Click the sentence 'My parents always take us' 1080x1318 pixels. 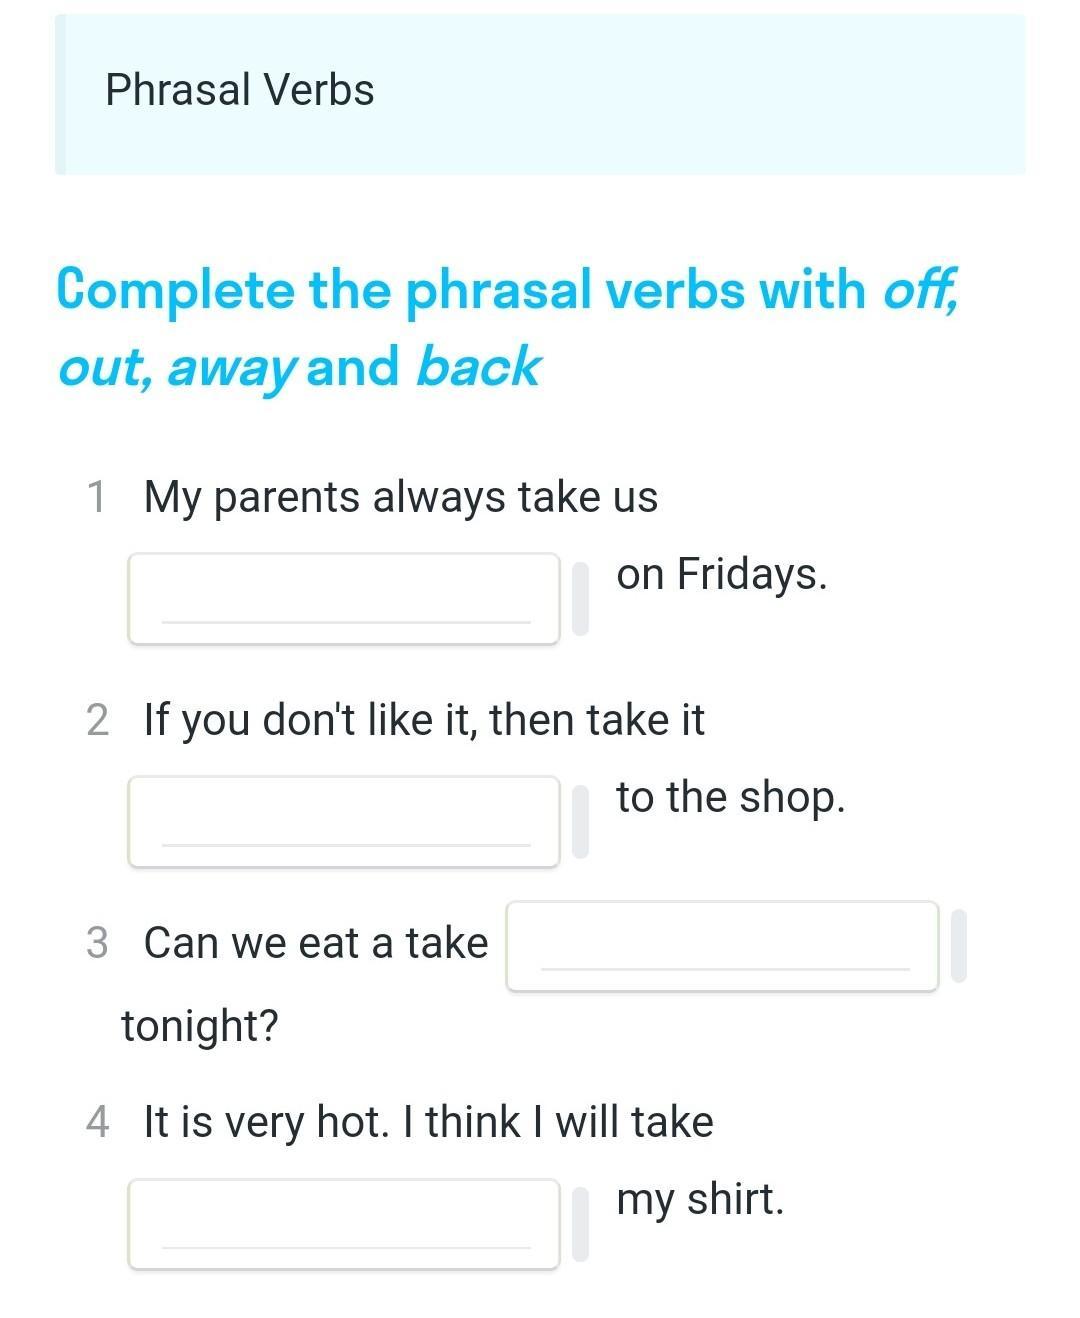[x=401, y=498]
